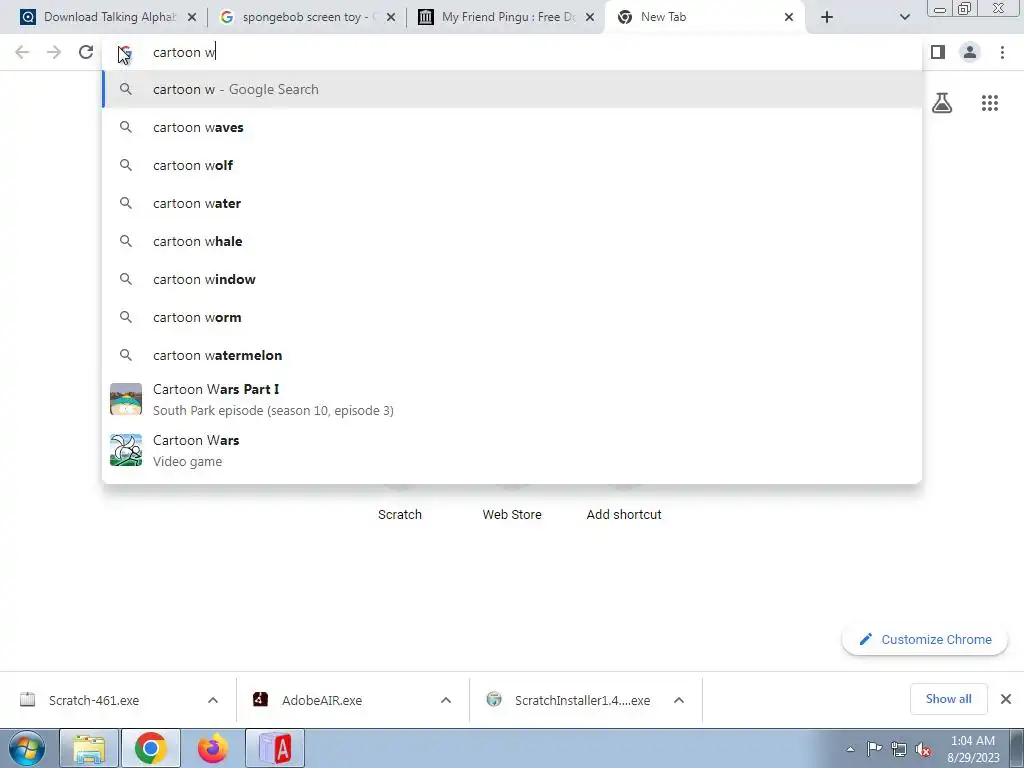Open a new tab with plus button
Viewport: 1024px width, 768px height.
827,17
